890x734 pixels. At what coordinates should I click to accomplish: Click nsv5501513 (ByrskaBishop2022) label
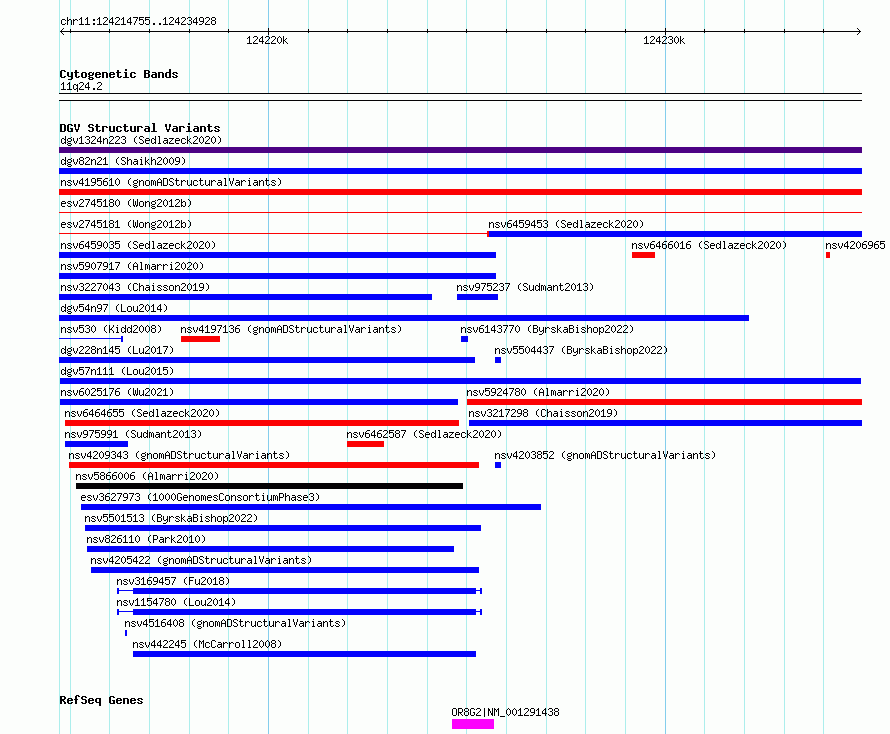click(x=171, y=518)
